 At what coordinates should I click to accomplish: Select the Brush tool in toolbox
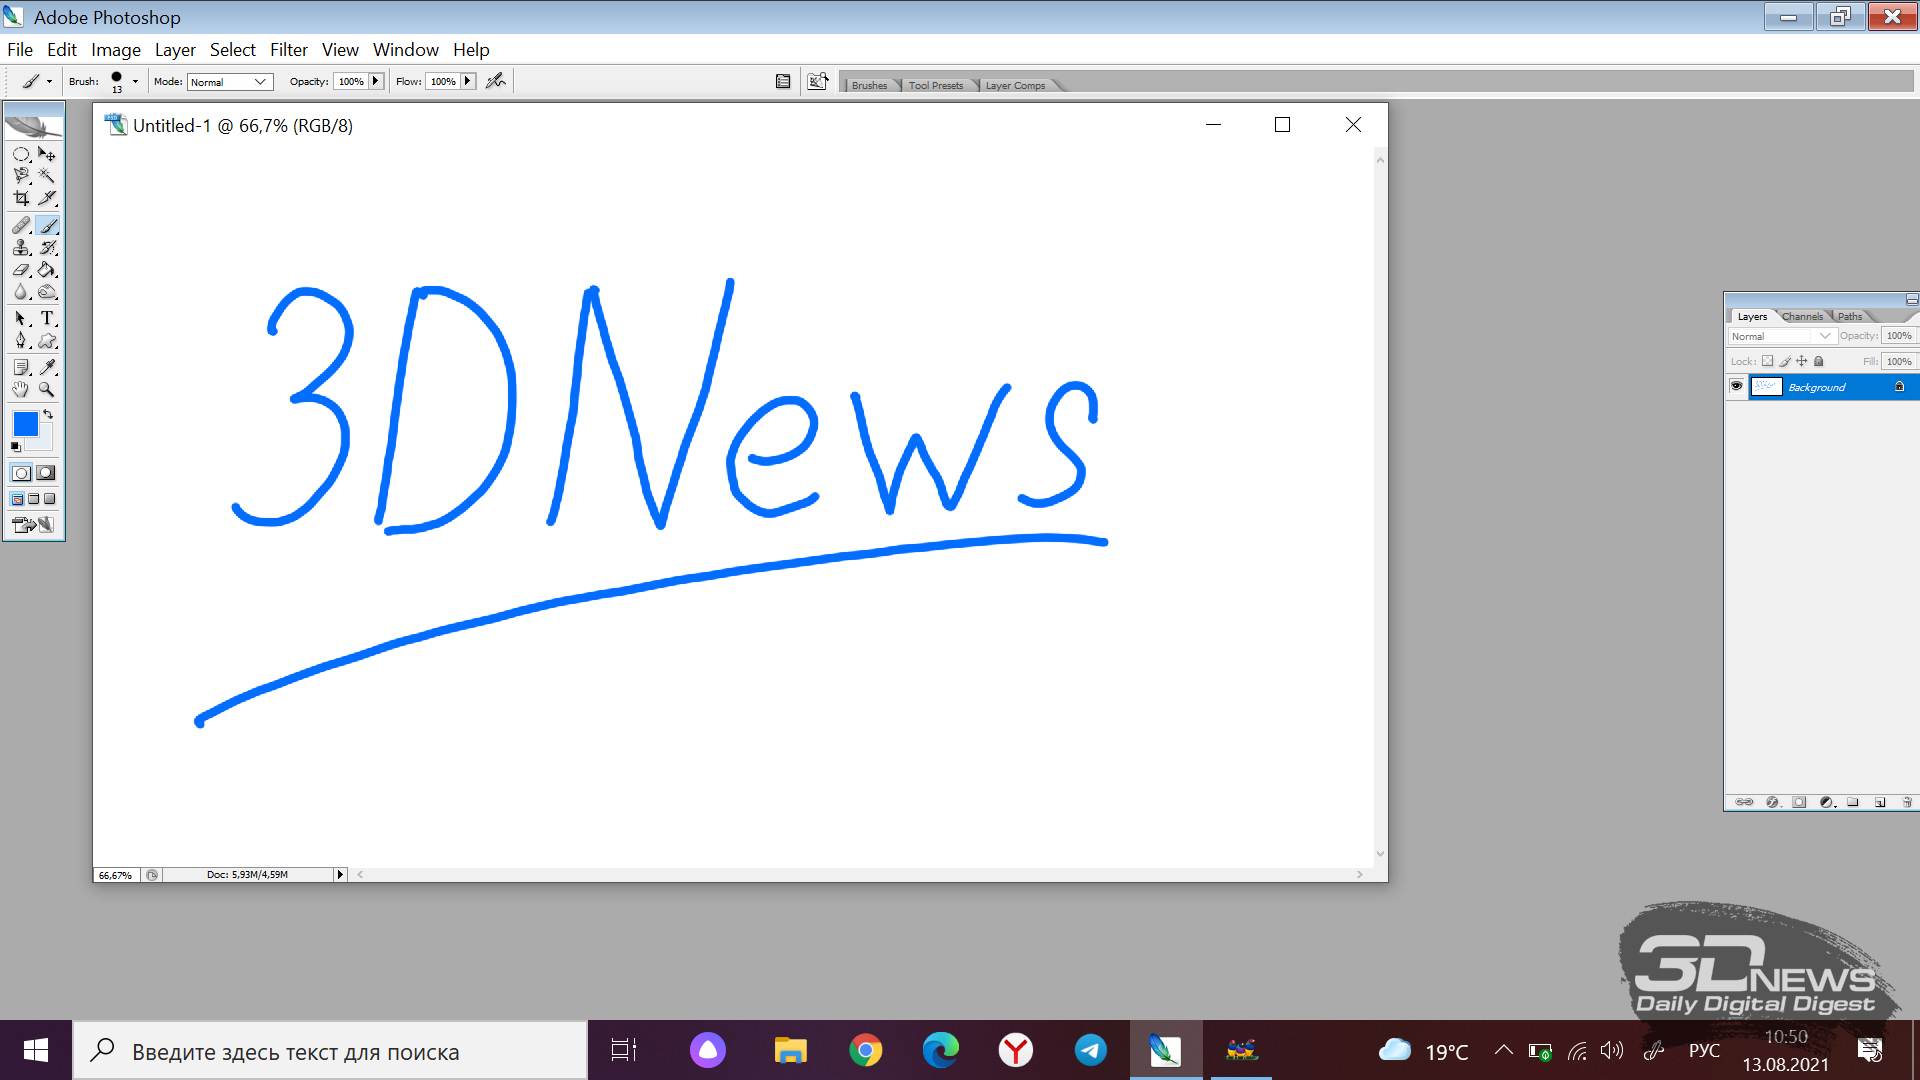(x=47, y=226)
